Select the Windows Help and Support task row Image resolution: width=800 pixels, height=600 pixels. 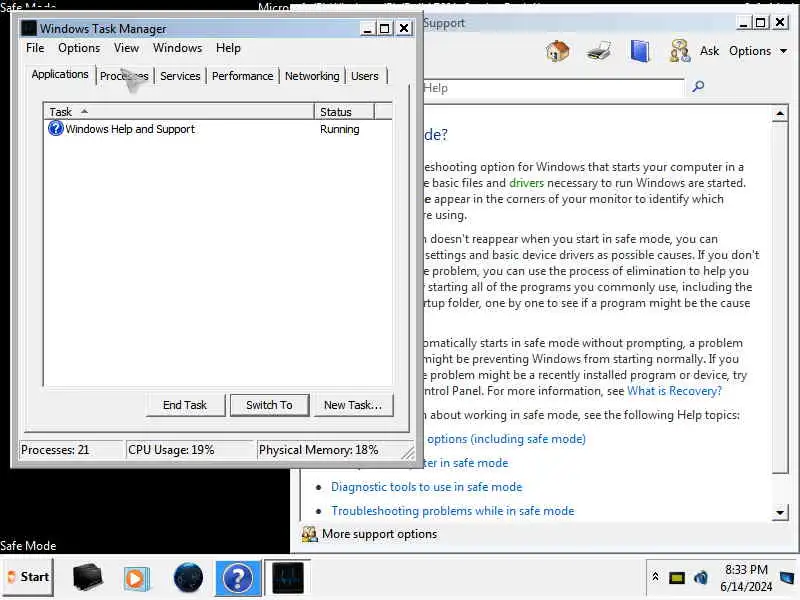(218, 129)
